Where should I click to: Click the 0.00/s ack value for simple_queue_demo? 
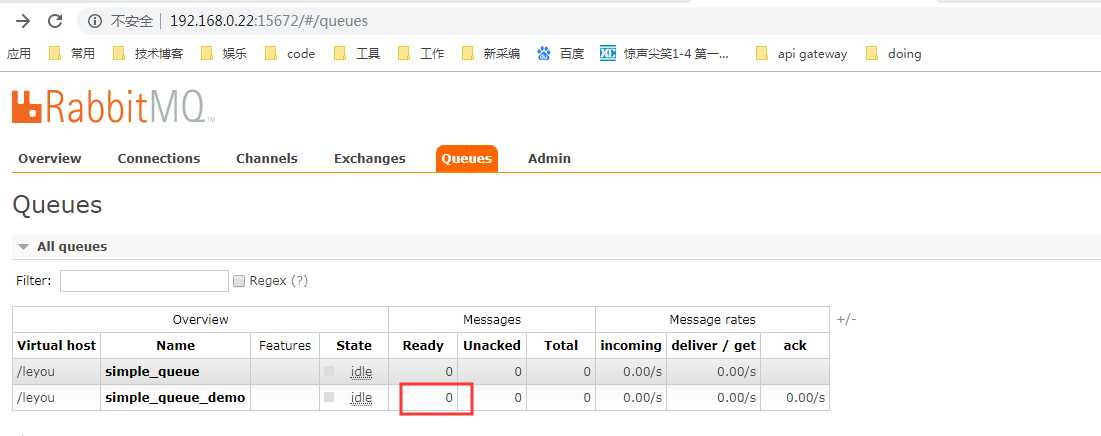point(805,397)
